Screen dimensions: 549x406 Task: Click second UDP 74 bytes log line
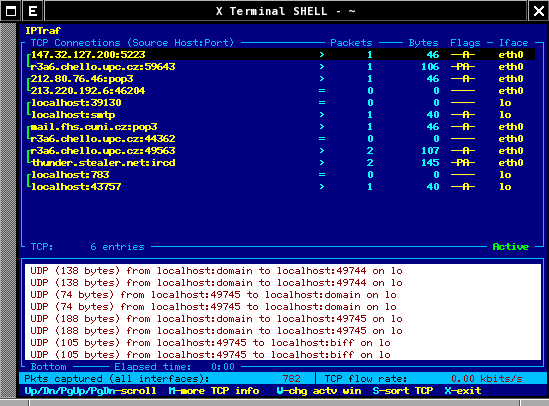pos(214,307)
